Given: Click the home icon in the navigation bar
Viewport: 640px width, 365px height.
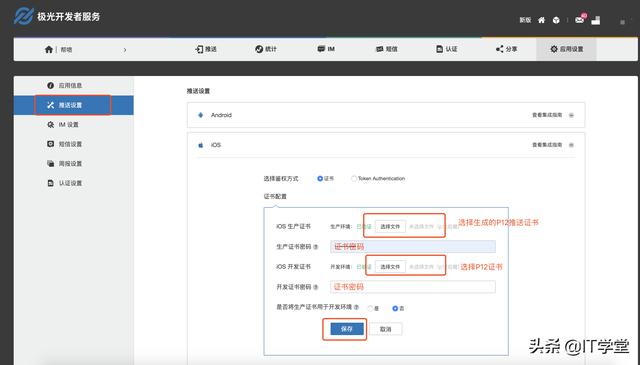Looking at the screenshot, I should tap(49, 49).
